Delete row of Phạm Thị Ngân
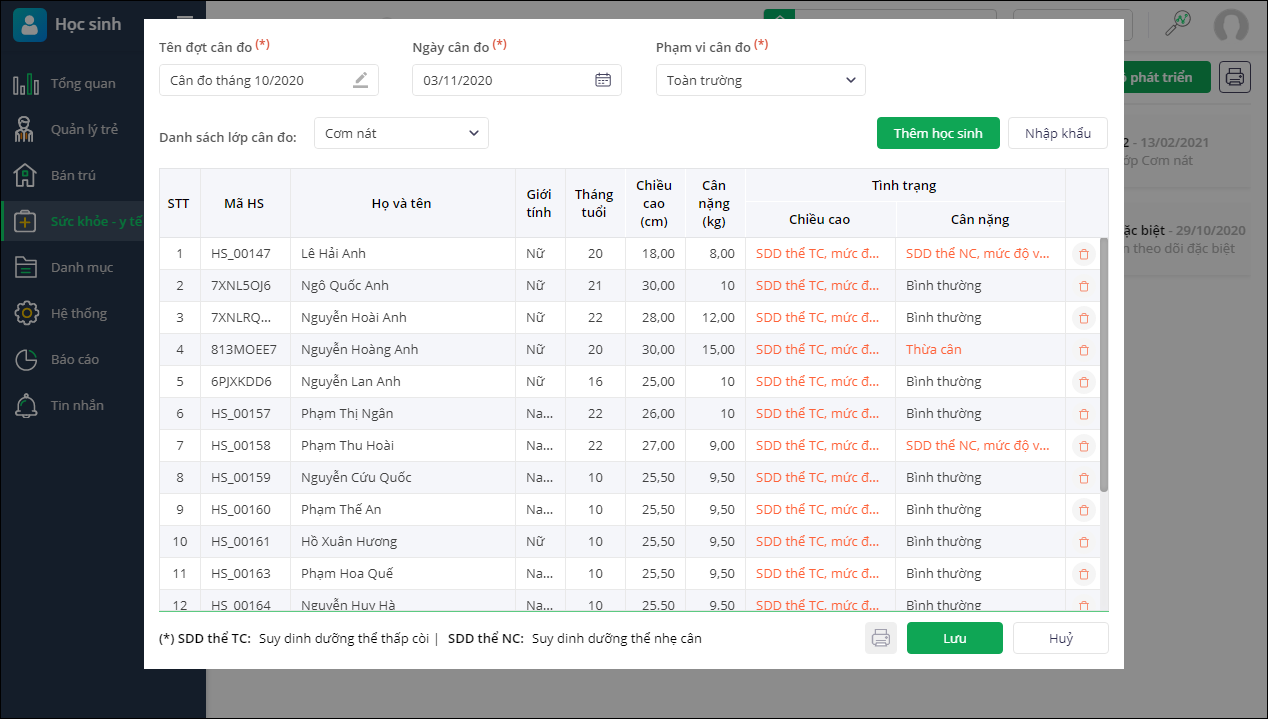The width and height of the screenshot is (1268, 719). tap(1083, 414)
